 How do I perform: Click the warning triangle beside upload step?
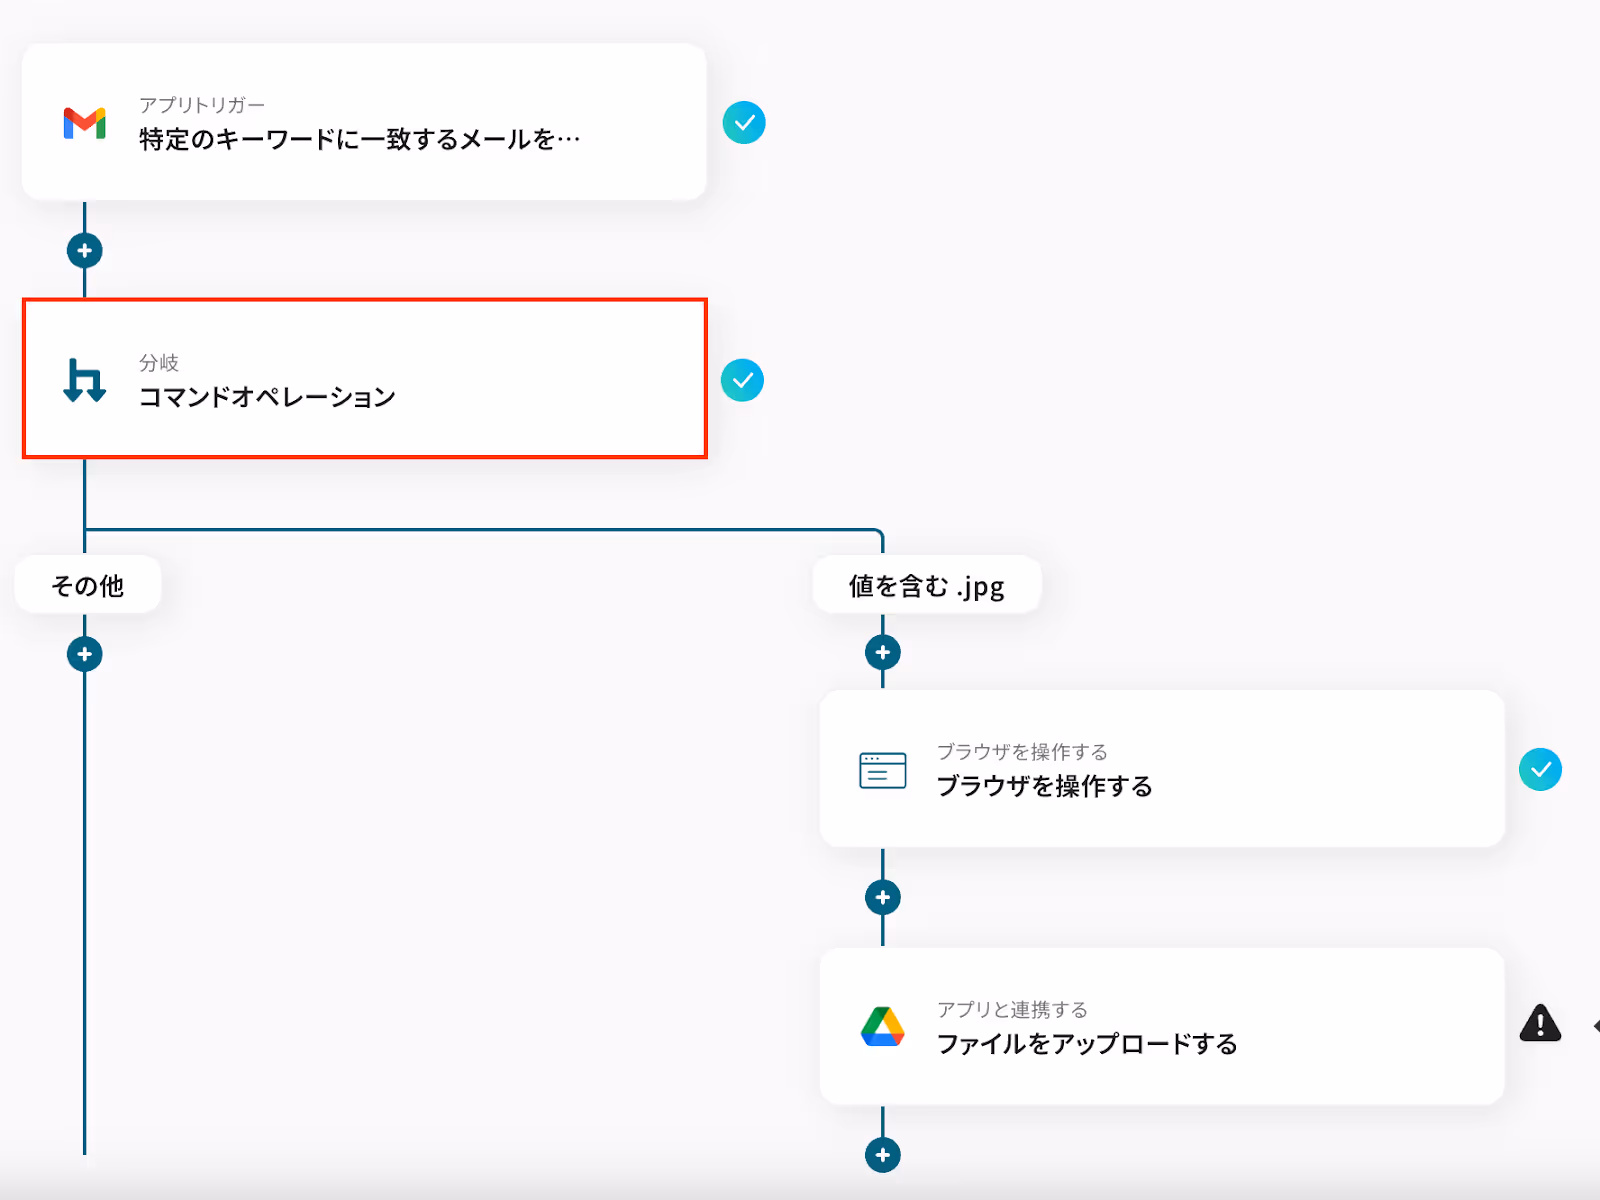coord(1540,1024)
